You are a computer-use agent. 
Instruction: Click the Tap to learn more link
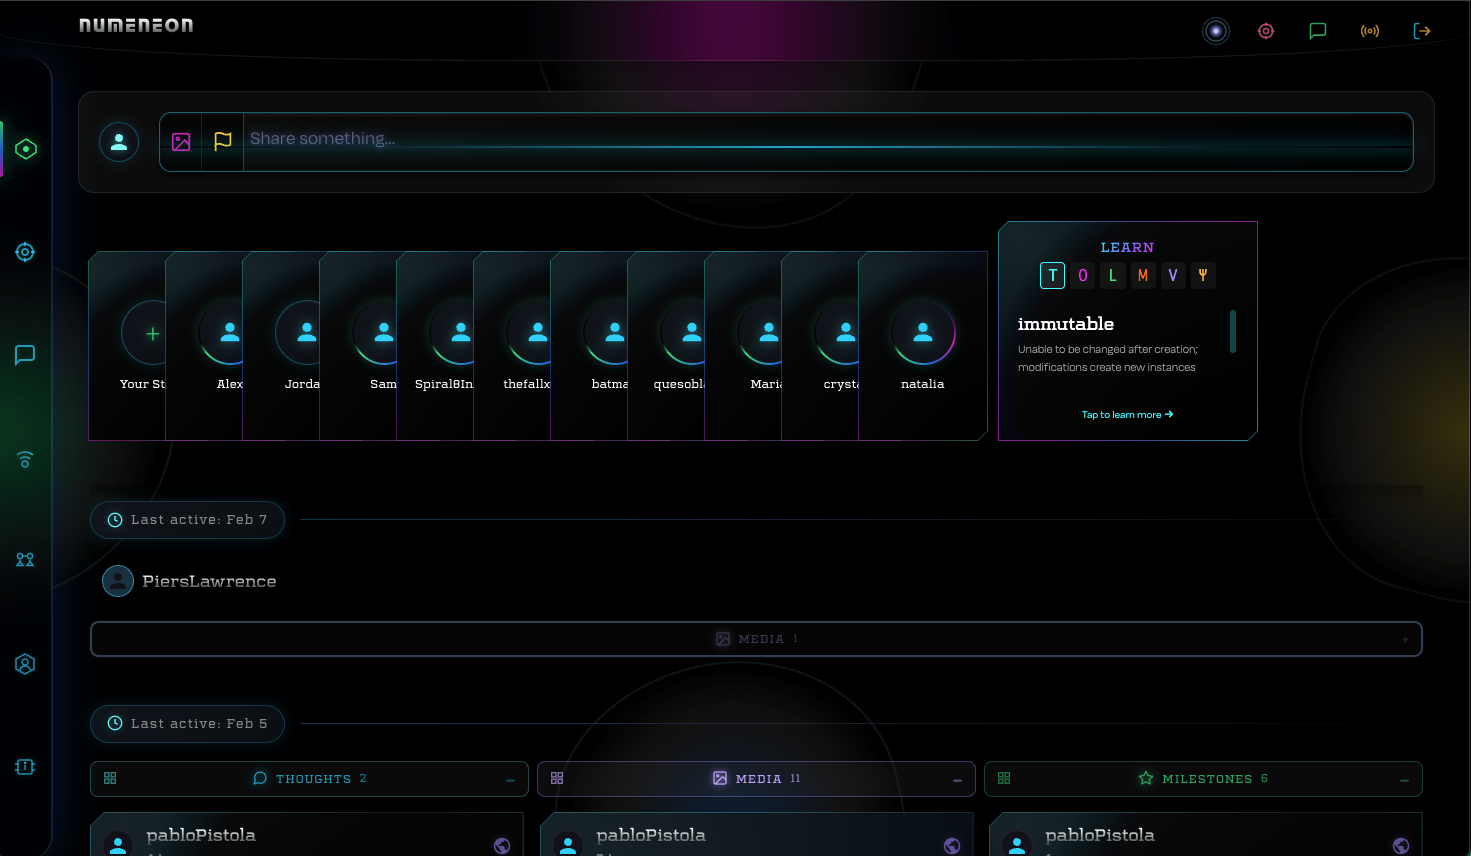pos(1127,413)
